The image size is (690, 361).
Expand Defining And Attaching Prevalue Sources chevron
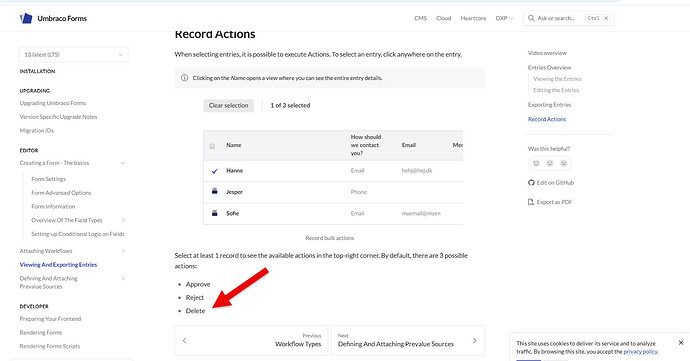pyautogui.click(x=123, y=278)
